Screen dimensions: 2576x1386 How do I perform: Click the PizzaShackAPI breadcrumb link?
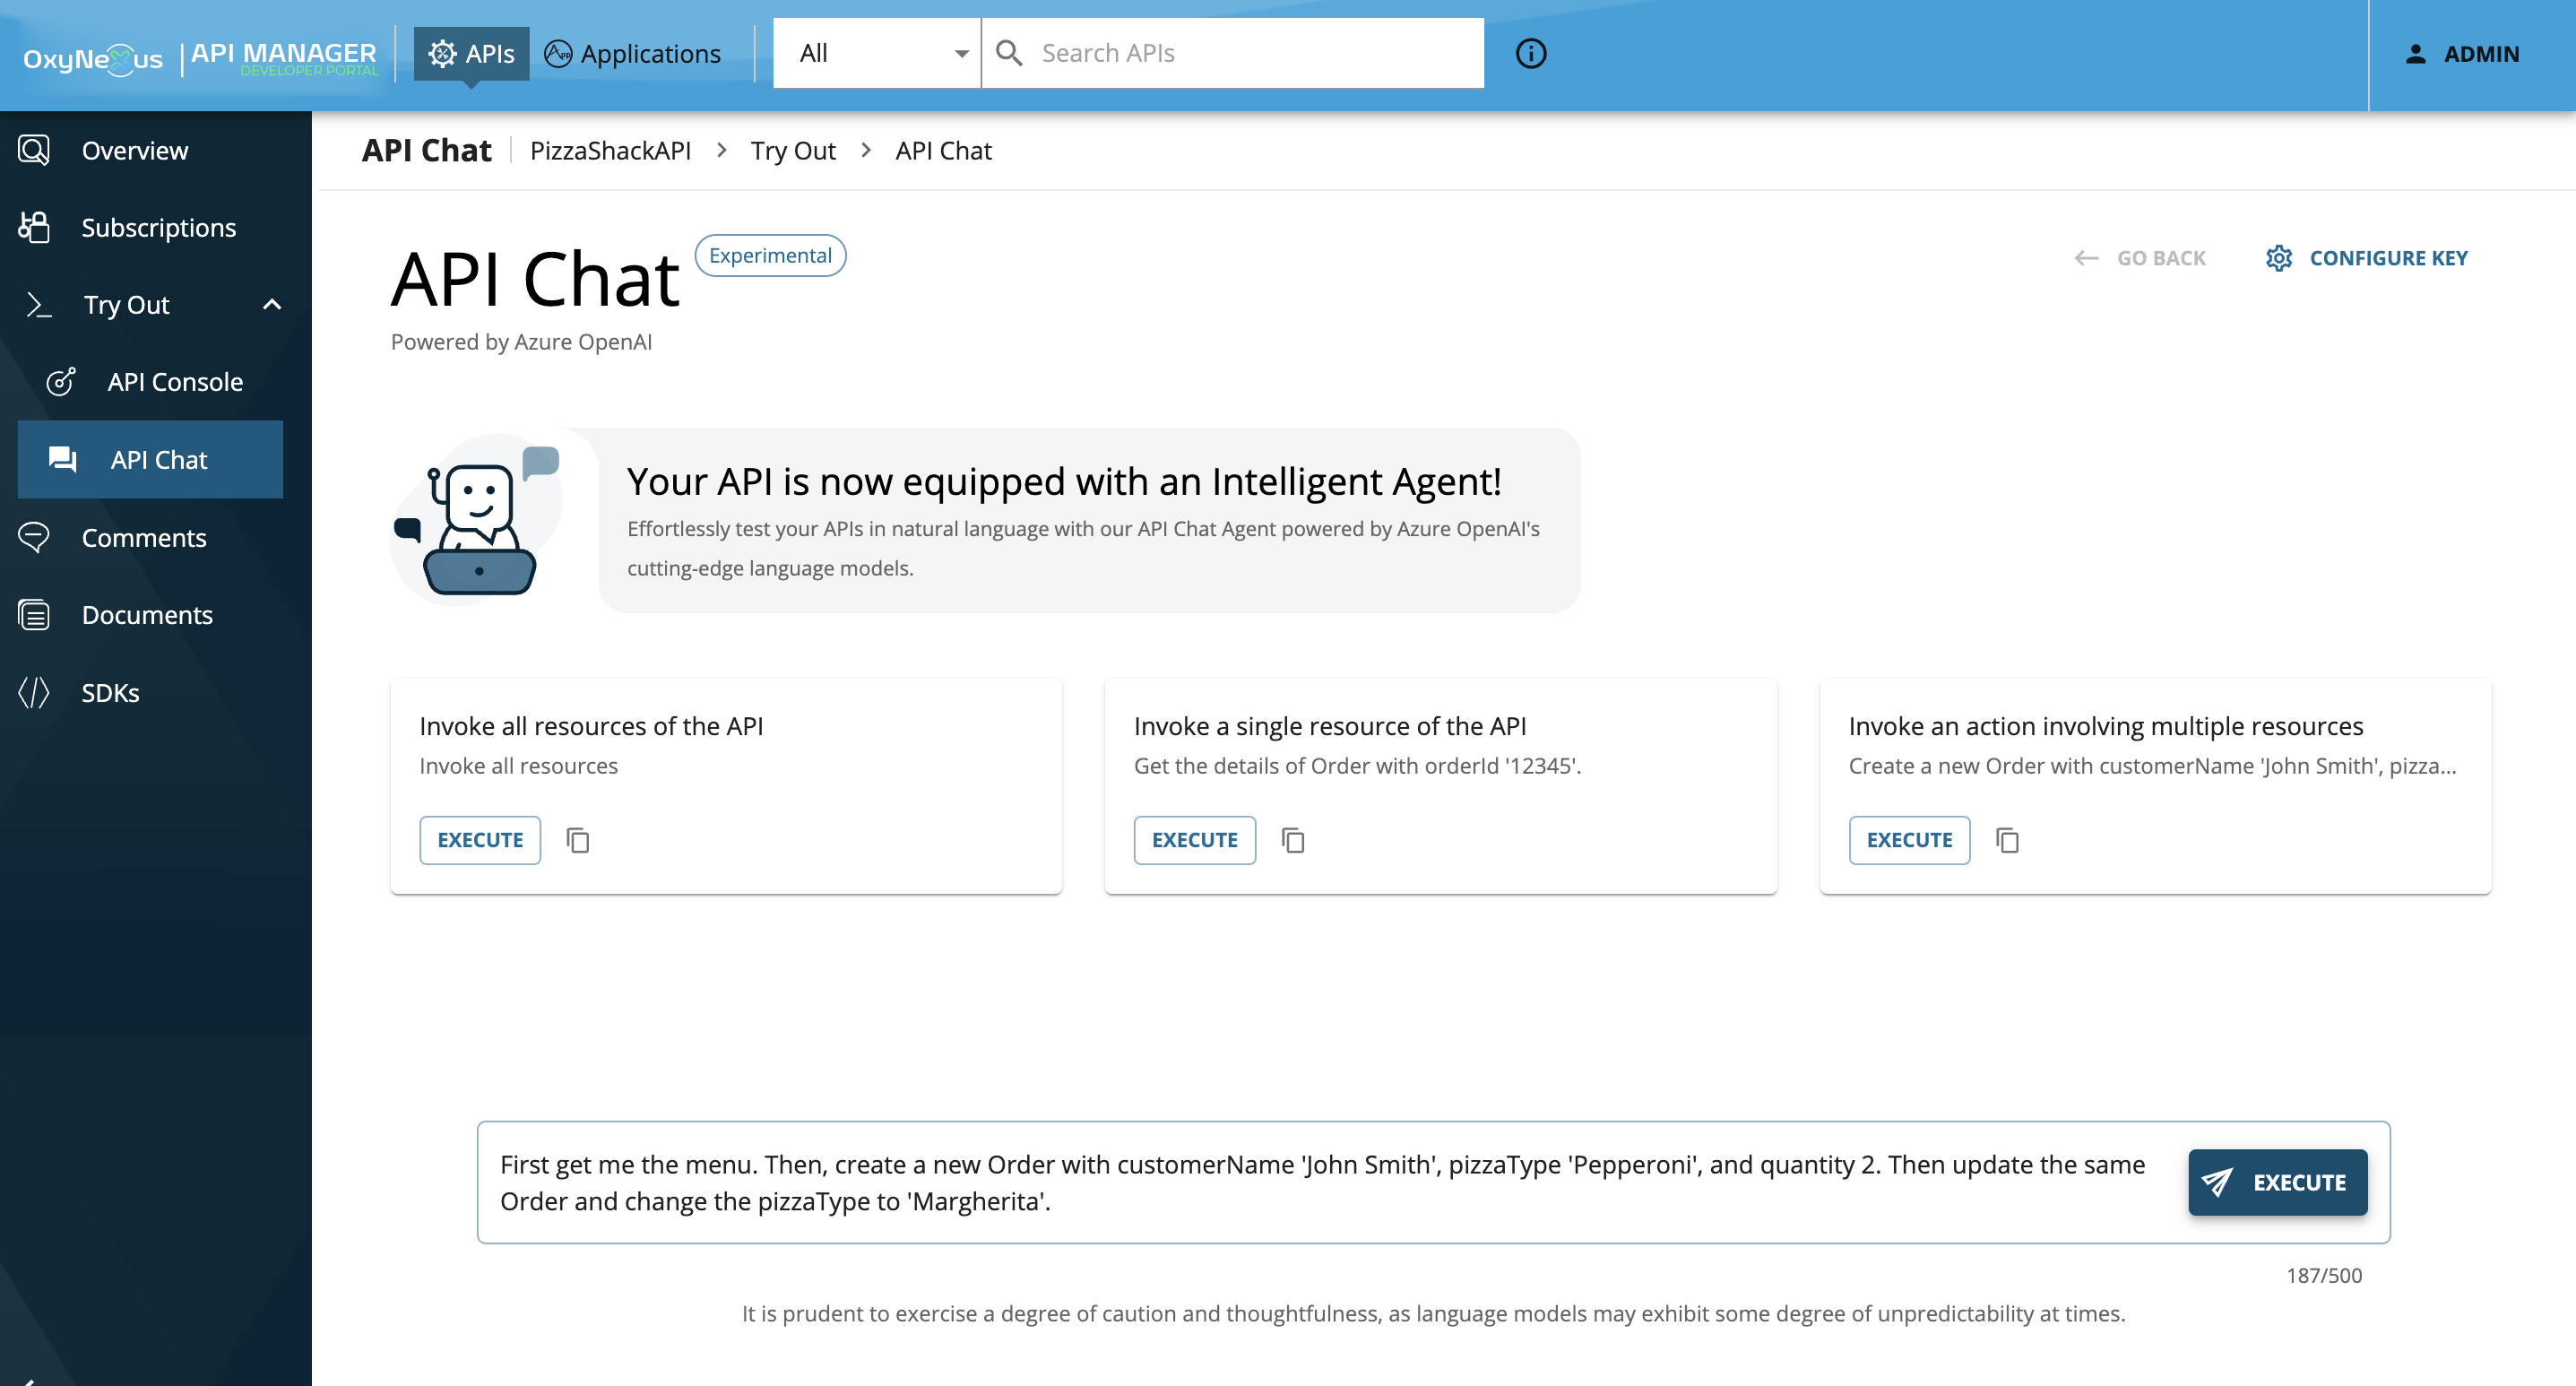click(610, 150)
